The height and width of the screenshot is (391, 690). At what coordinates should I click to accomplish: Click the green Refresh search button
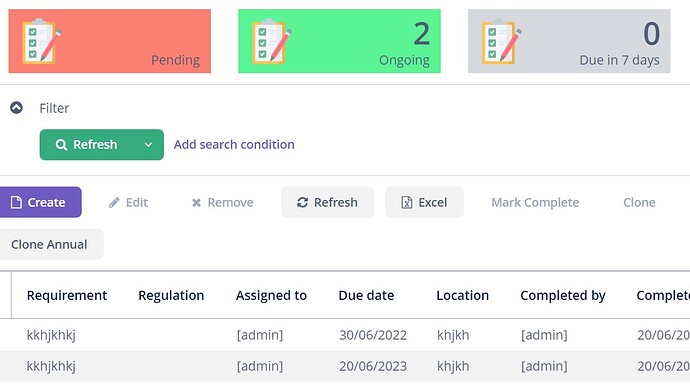coord(102,145)
